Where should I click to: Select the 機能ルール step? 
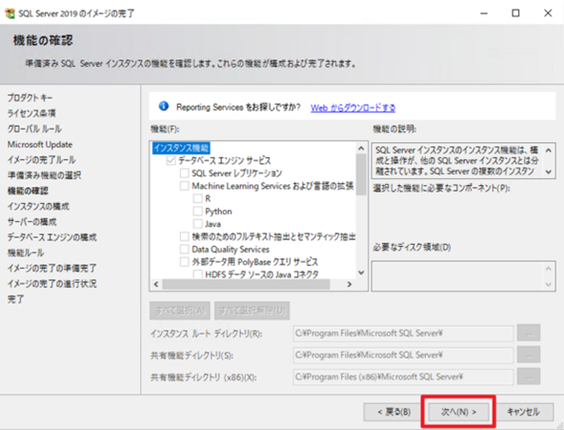coord(26,253)
